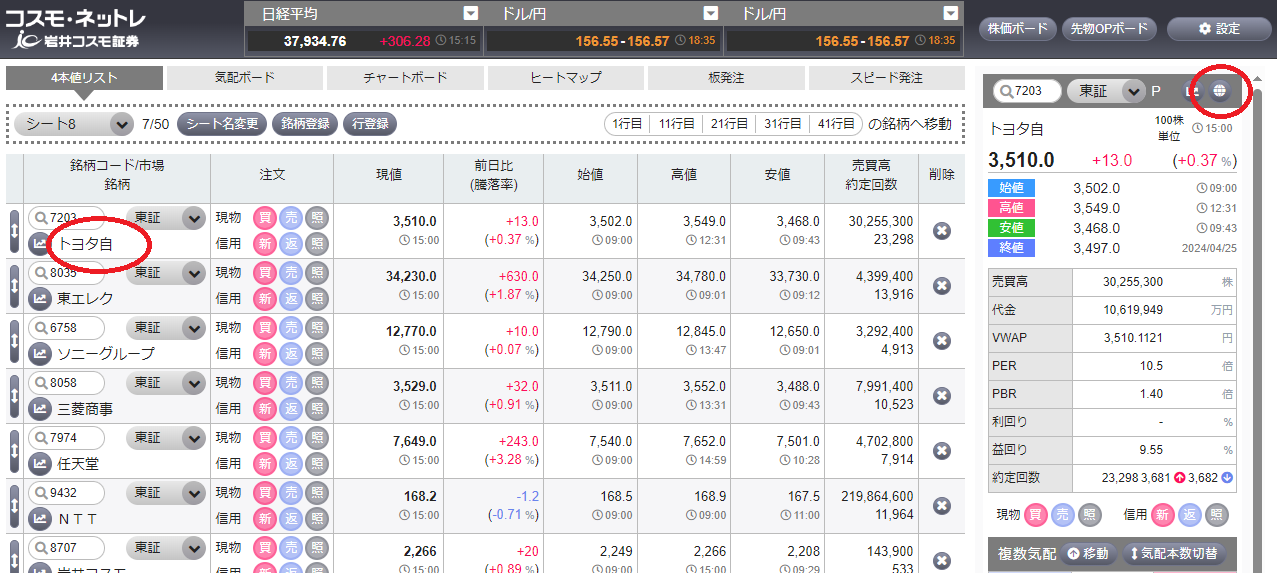1277x573 pixels.
Task: Click 7203 search field in quote panel
Action: 1028,91
